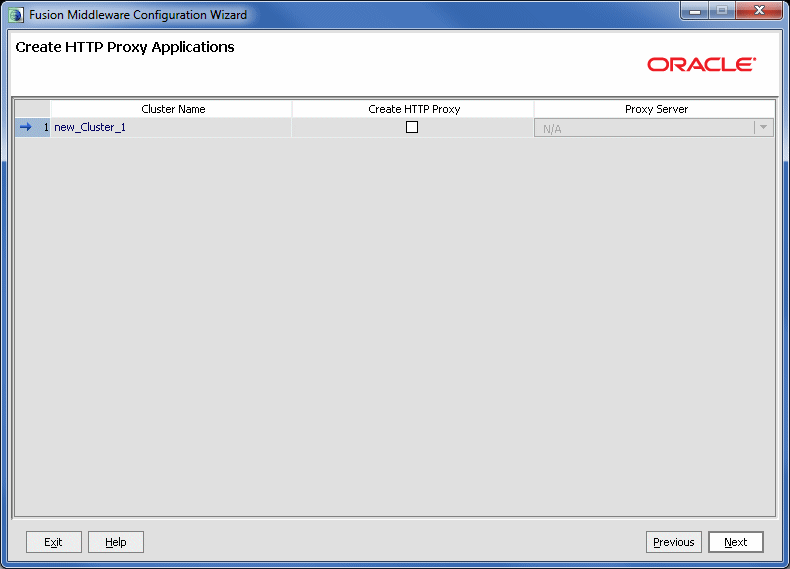Select the new_Cluster_1 cluster name cell
Image resolution: width=790 pixels, height=569 pixels.
click(171, 127)
